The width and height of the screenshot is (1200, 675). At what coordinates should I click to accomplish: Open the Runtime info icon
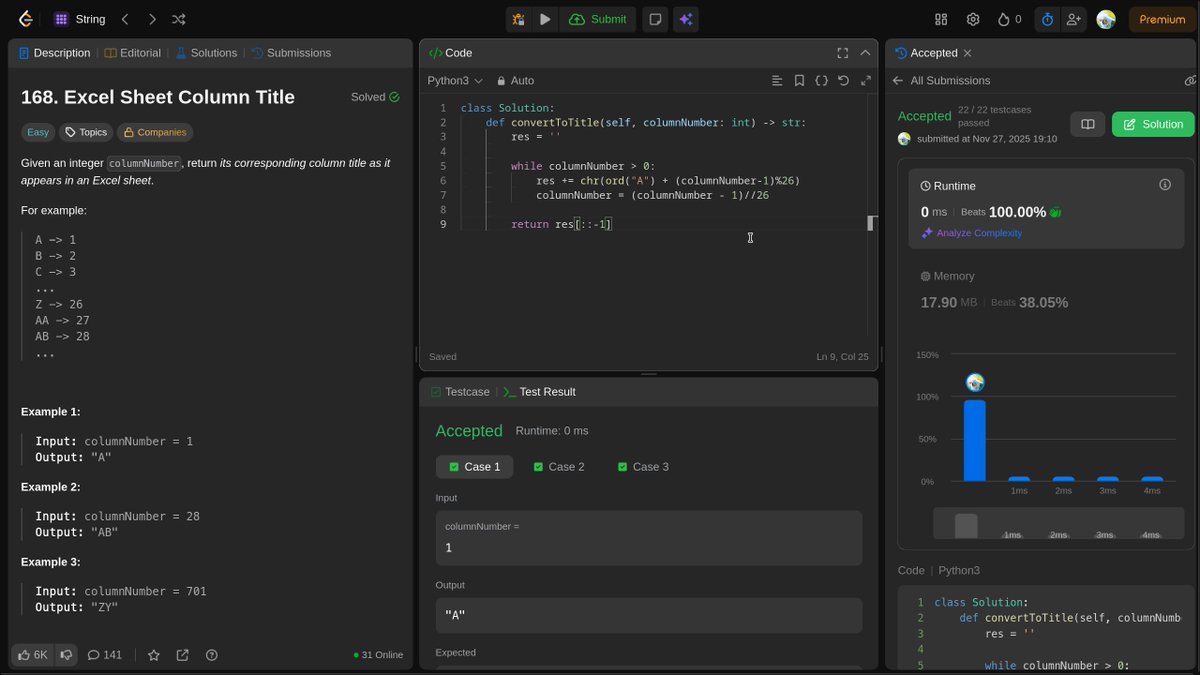point(1164,185)
